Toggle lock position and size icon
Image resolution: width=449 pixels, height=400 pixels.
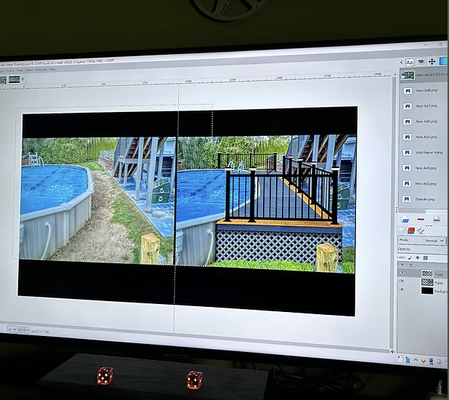coord(418,258)
